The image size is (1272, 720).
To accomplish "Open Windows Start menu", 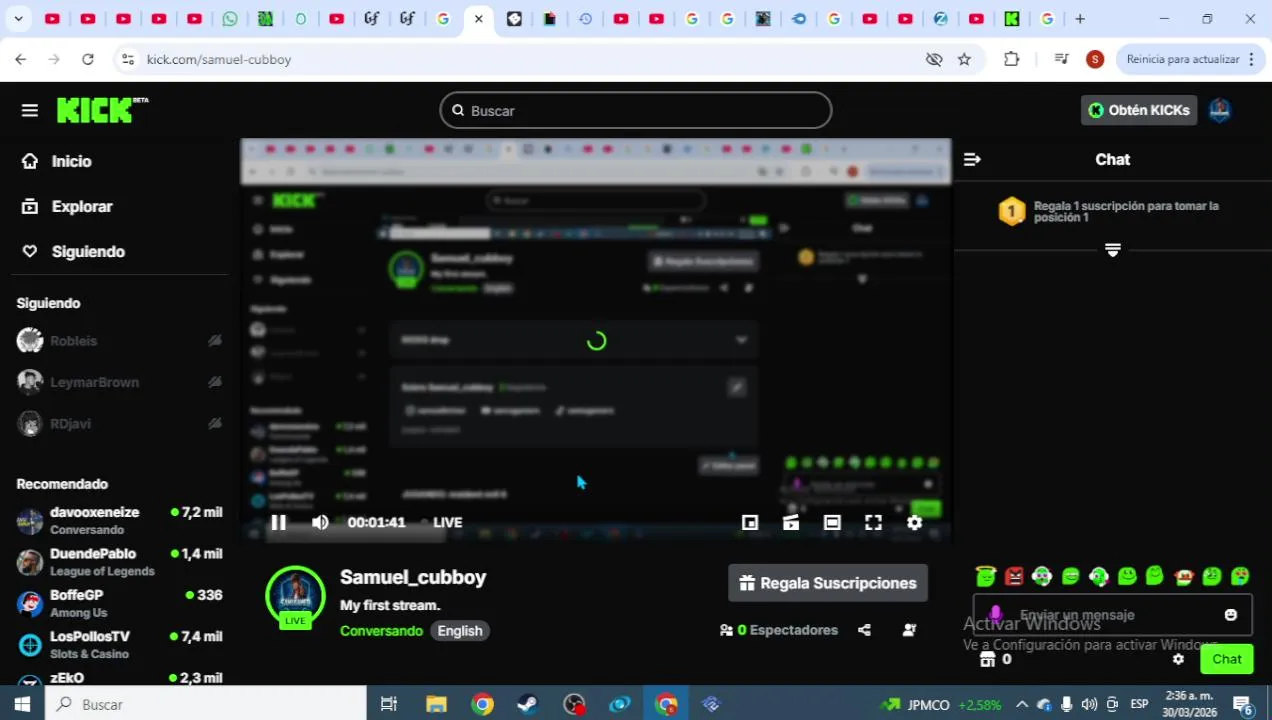I will [22, 704].
